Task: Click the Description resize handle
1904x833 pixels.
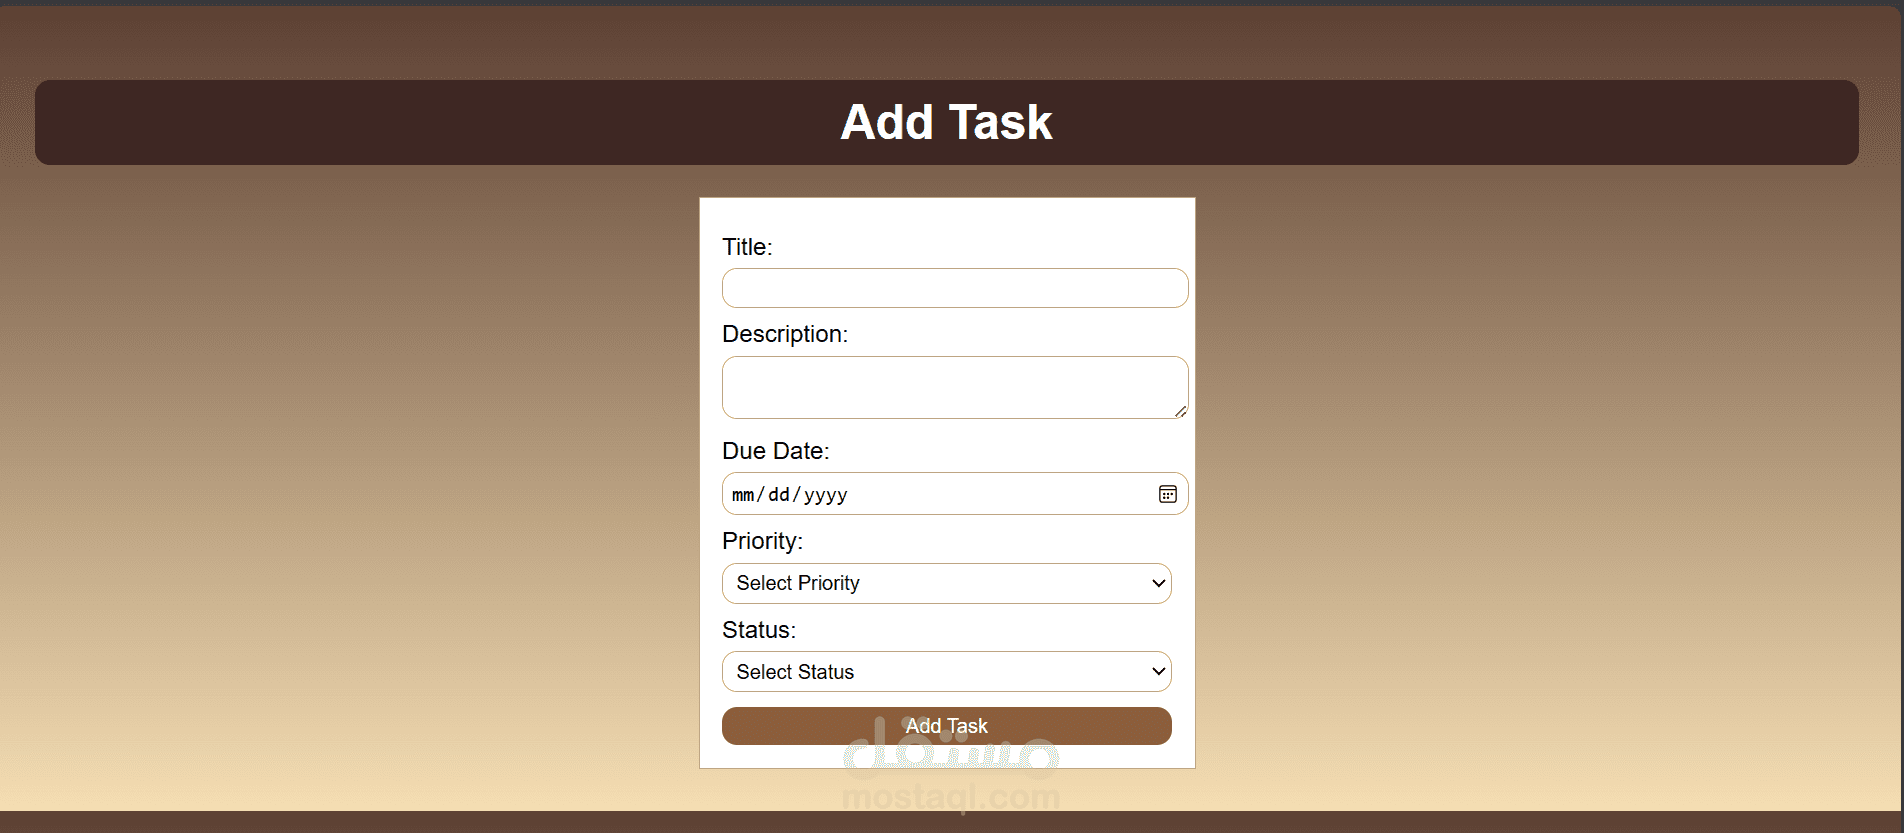Action: click(1181, 411)
